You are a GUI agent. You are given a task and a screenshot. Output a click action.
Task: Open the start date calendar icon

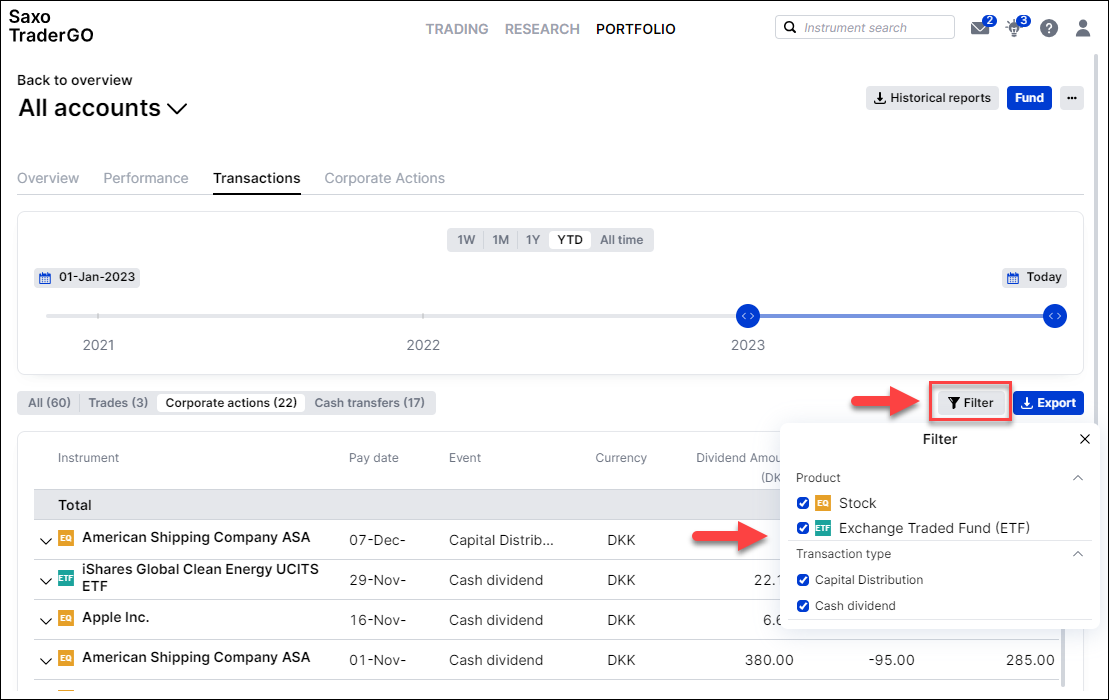click(45, 278)
